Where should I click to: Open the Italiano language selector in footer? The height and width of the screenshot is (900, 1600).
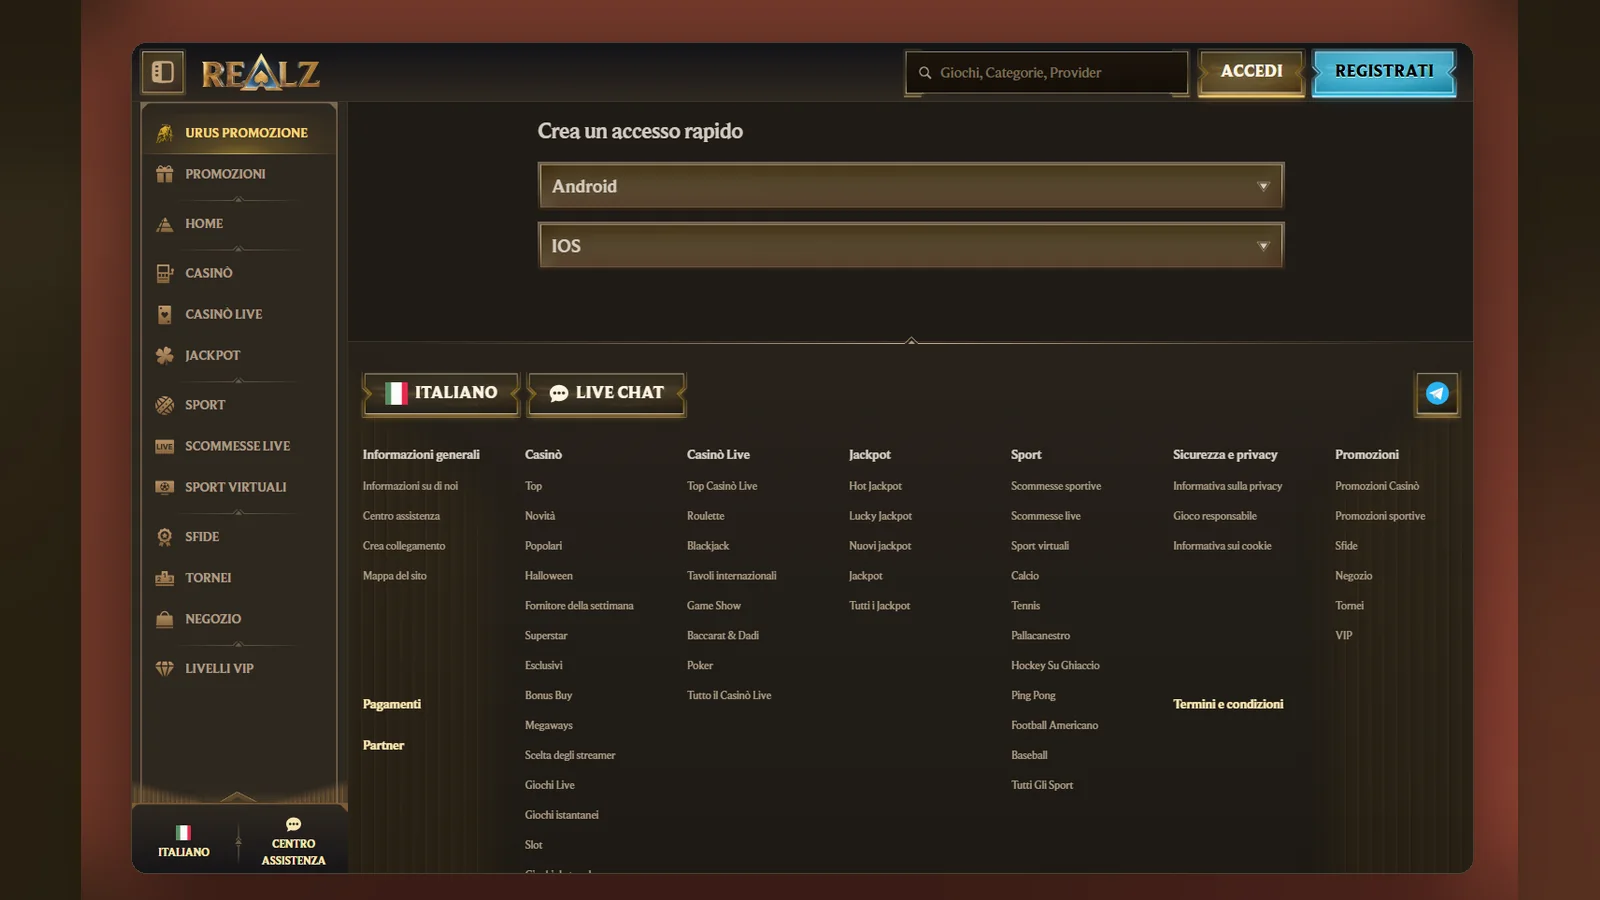[441, 393]
